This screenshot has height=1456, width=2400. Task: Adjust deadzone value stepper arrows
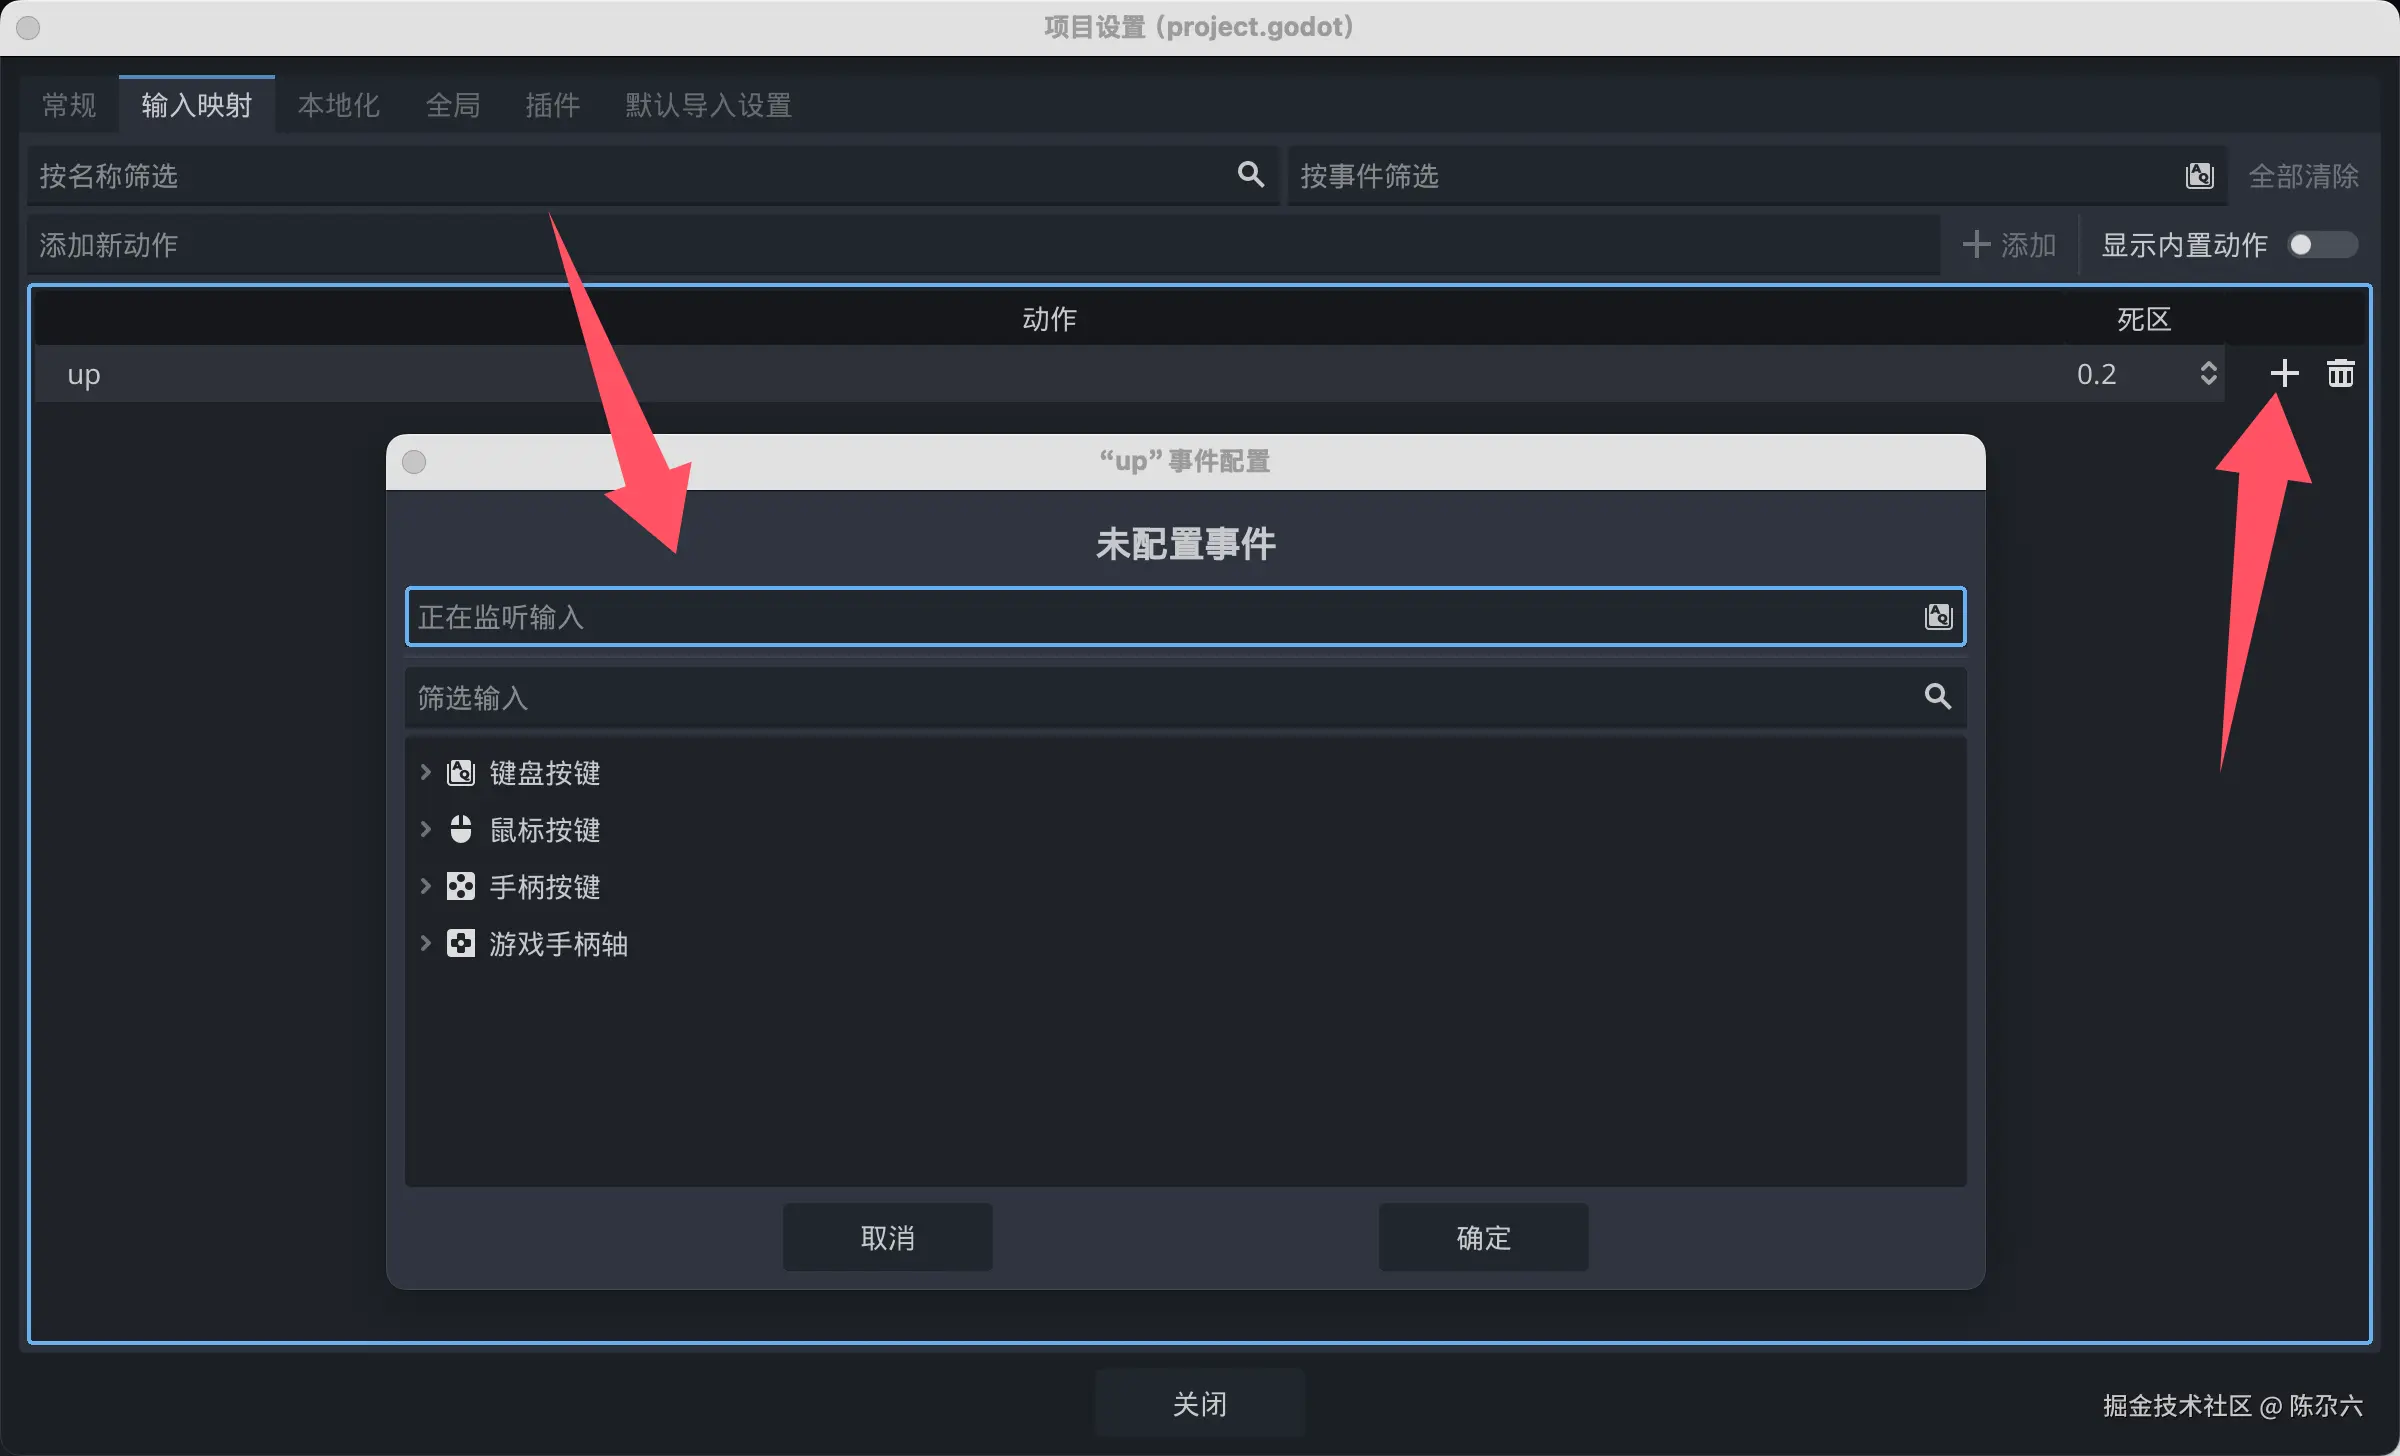2208,374
